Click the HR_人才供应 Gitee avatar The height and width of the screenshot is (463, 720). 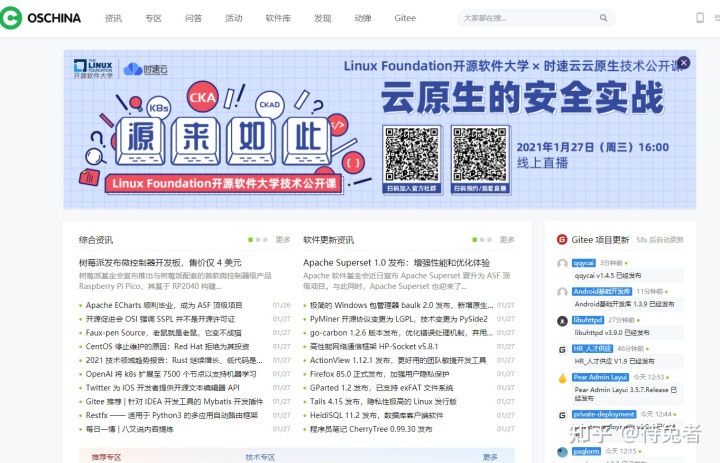(x=562, y=349)
